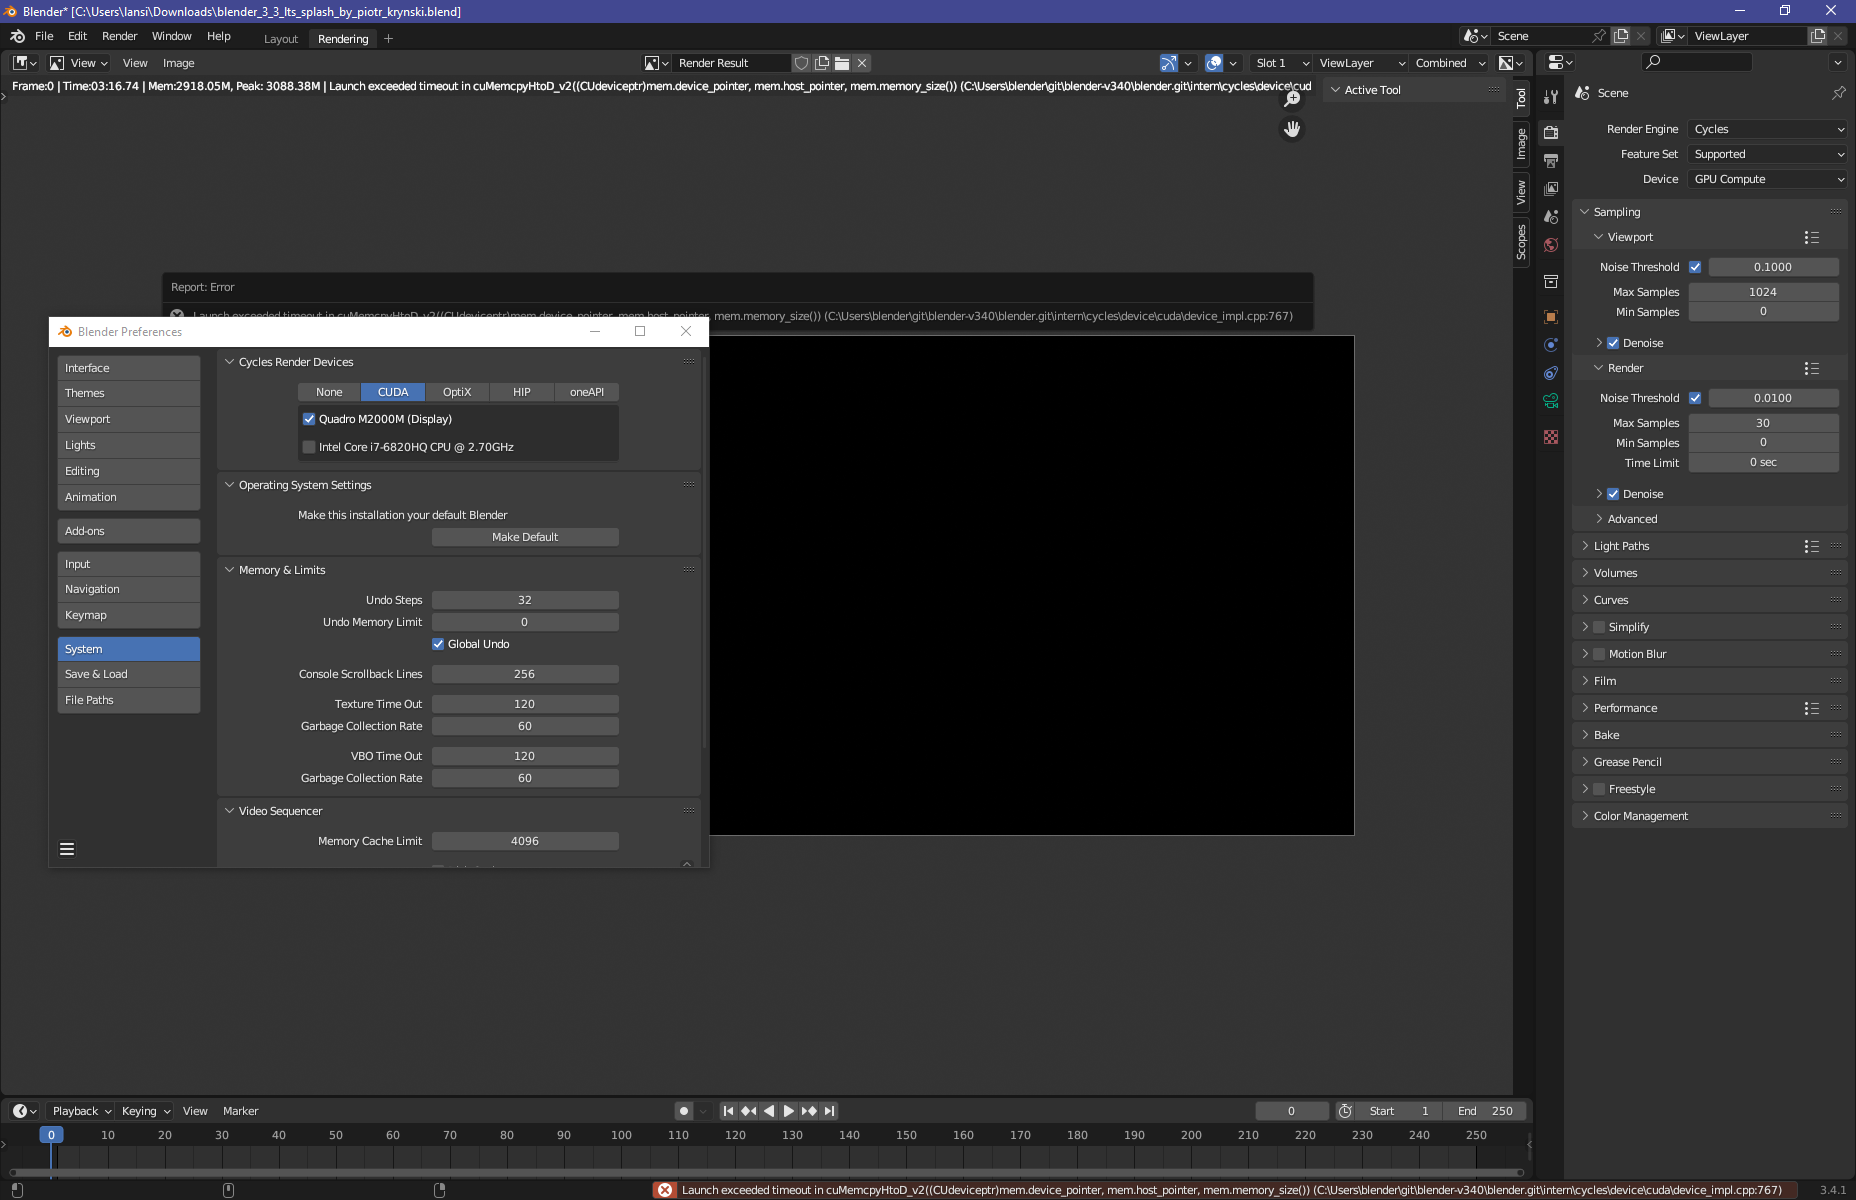
Task: Collapse the Memory & Limits panel
Action: 281,570
